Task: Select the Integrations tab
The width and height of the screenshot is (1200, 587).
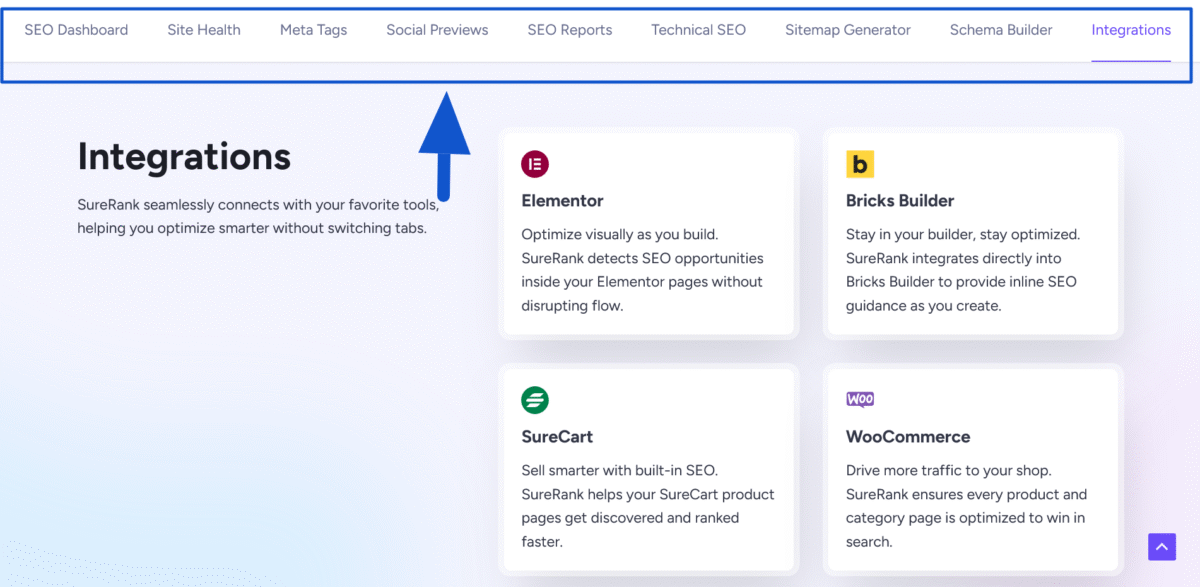Action: pyautogui.click(x=1131, y=30)
